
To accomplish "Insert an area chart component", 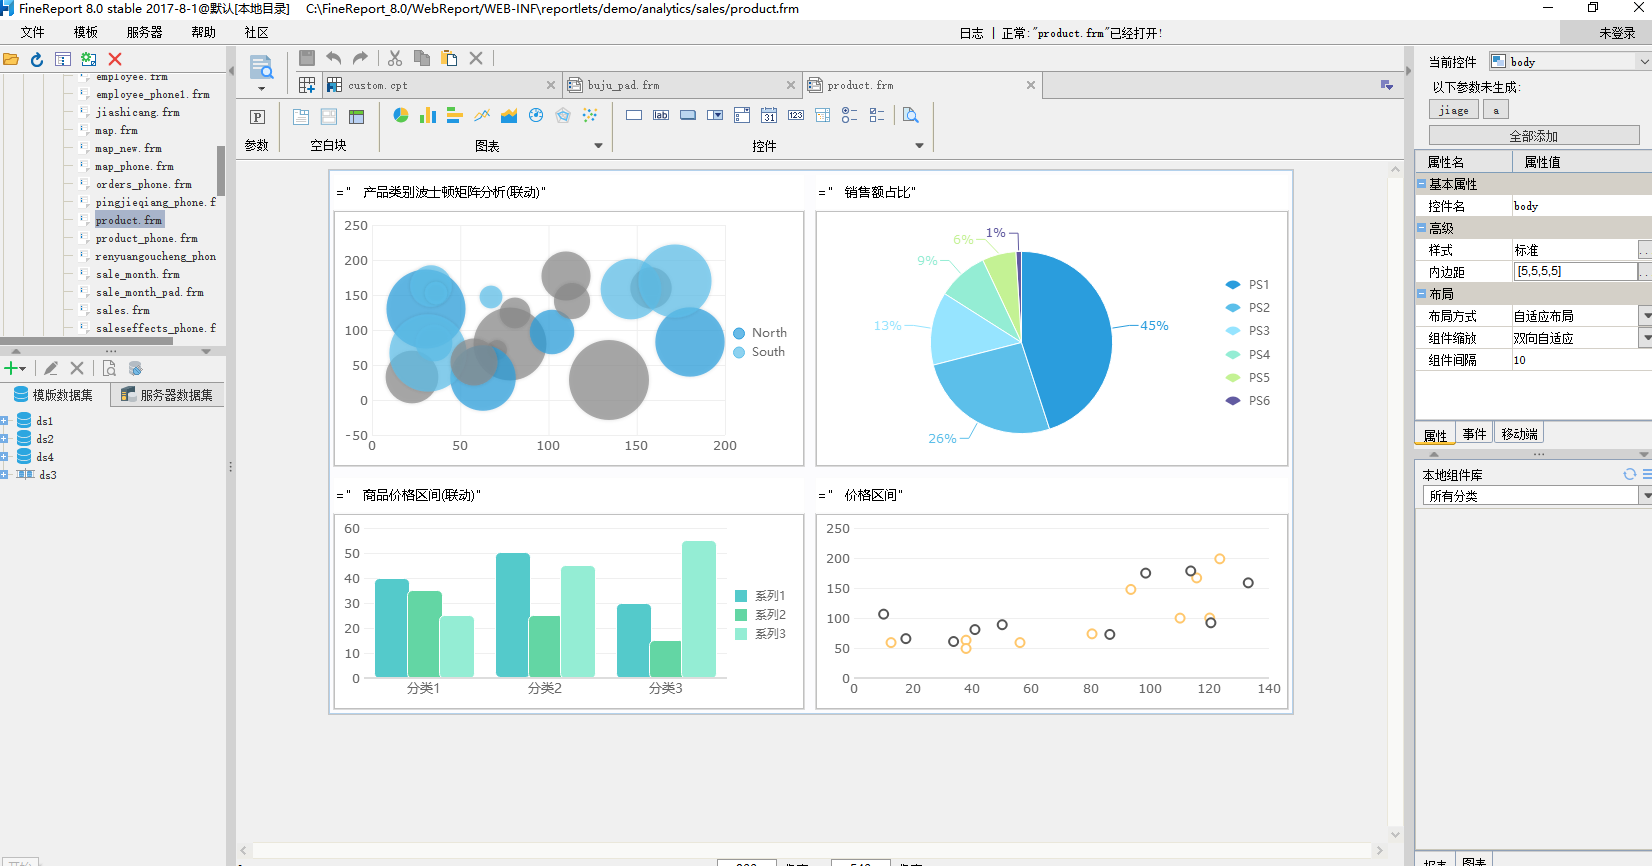I will [x=509, y=115].
